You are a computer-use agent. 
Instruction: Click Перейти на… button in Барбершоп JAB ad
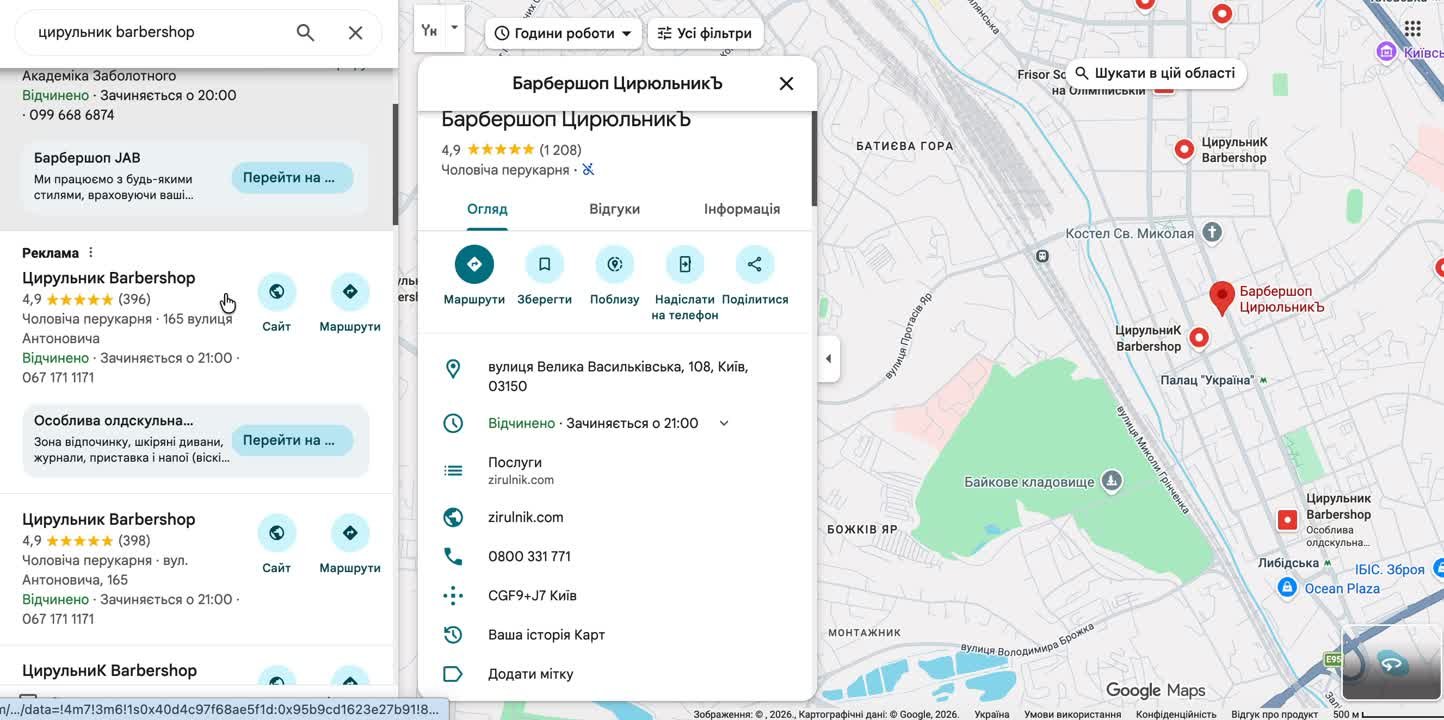click(x=292, y=178)
